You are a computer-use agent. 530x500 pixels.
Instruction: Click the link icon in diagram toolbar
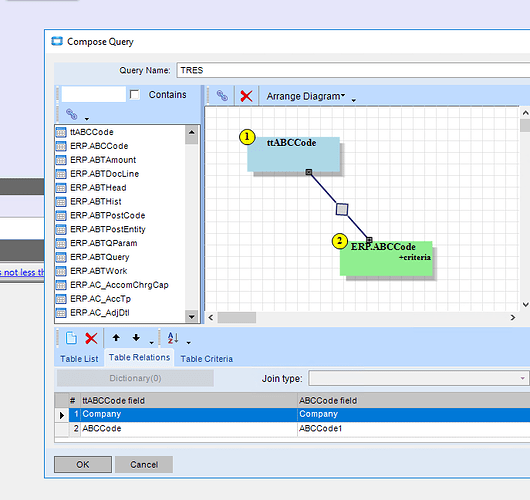pos(222,96)
